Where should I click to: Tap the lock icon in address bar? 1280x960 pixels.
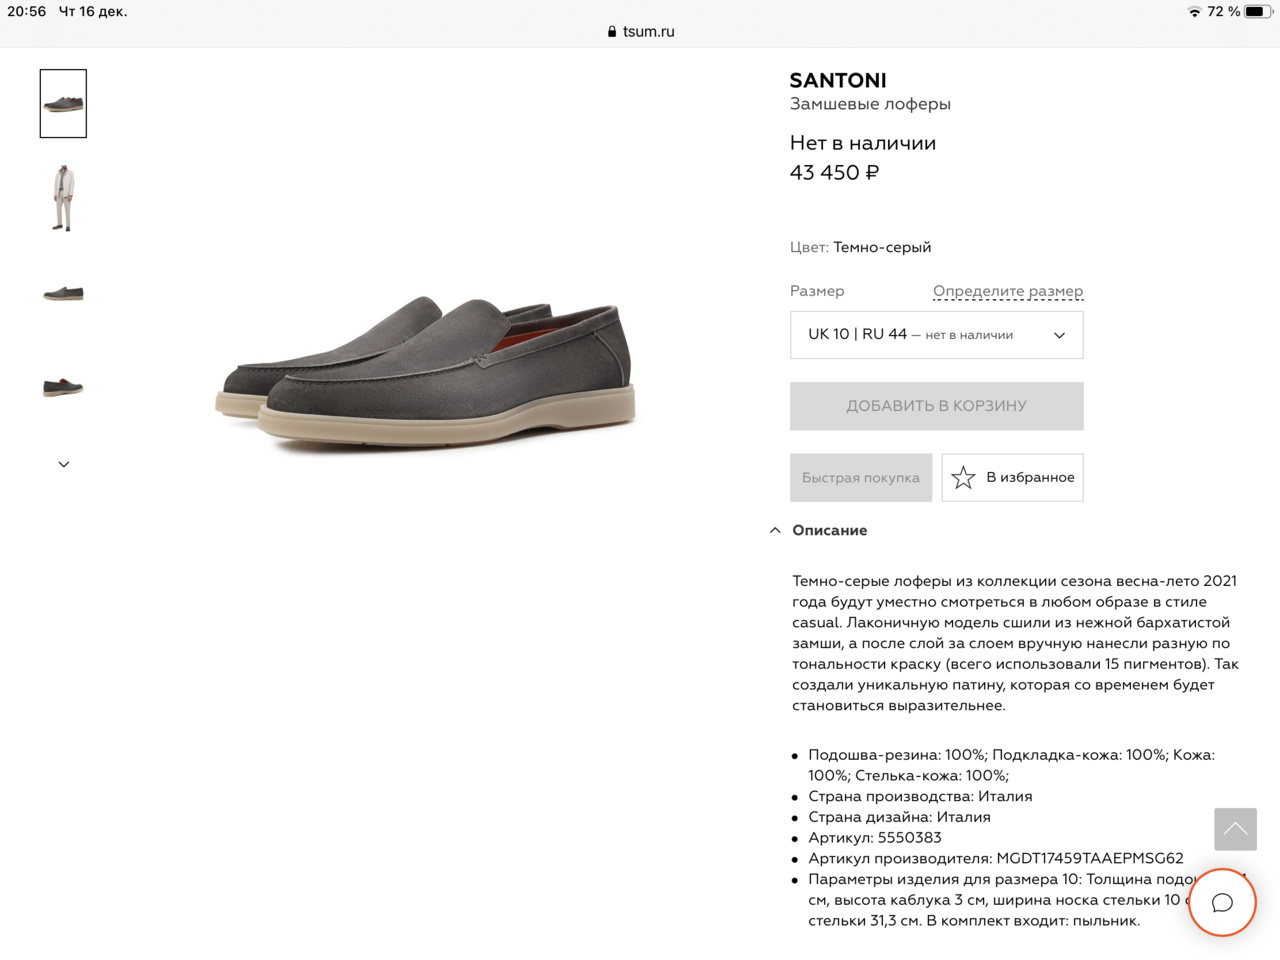(x=612, y=32)
